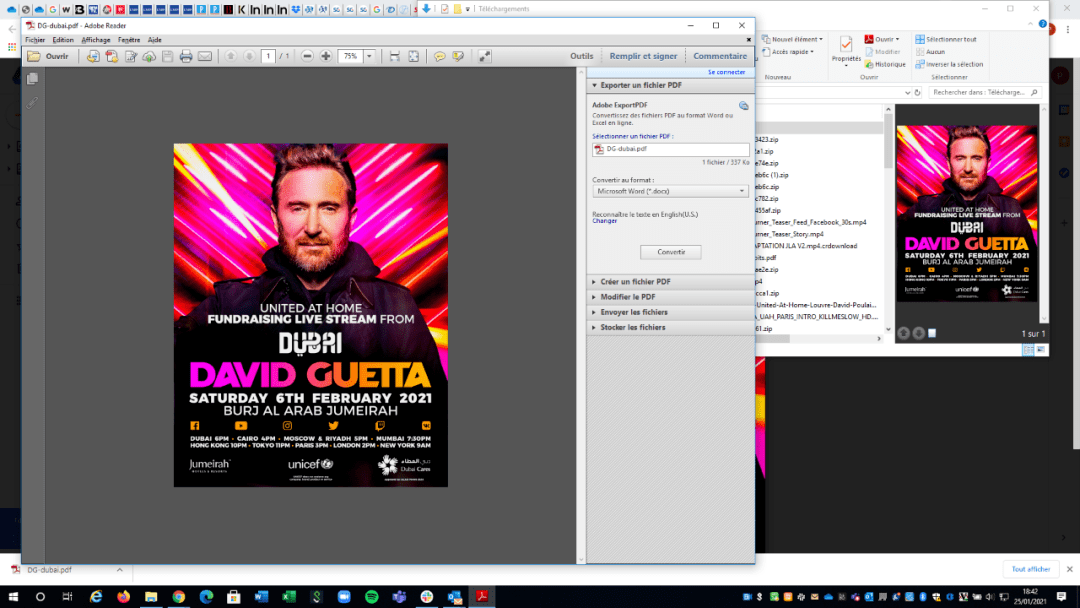Open the Microsoft Word format dropdown
The height and width of the screenshot is (608, 1080).
(670, 191)
